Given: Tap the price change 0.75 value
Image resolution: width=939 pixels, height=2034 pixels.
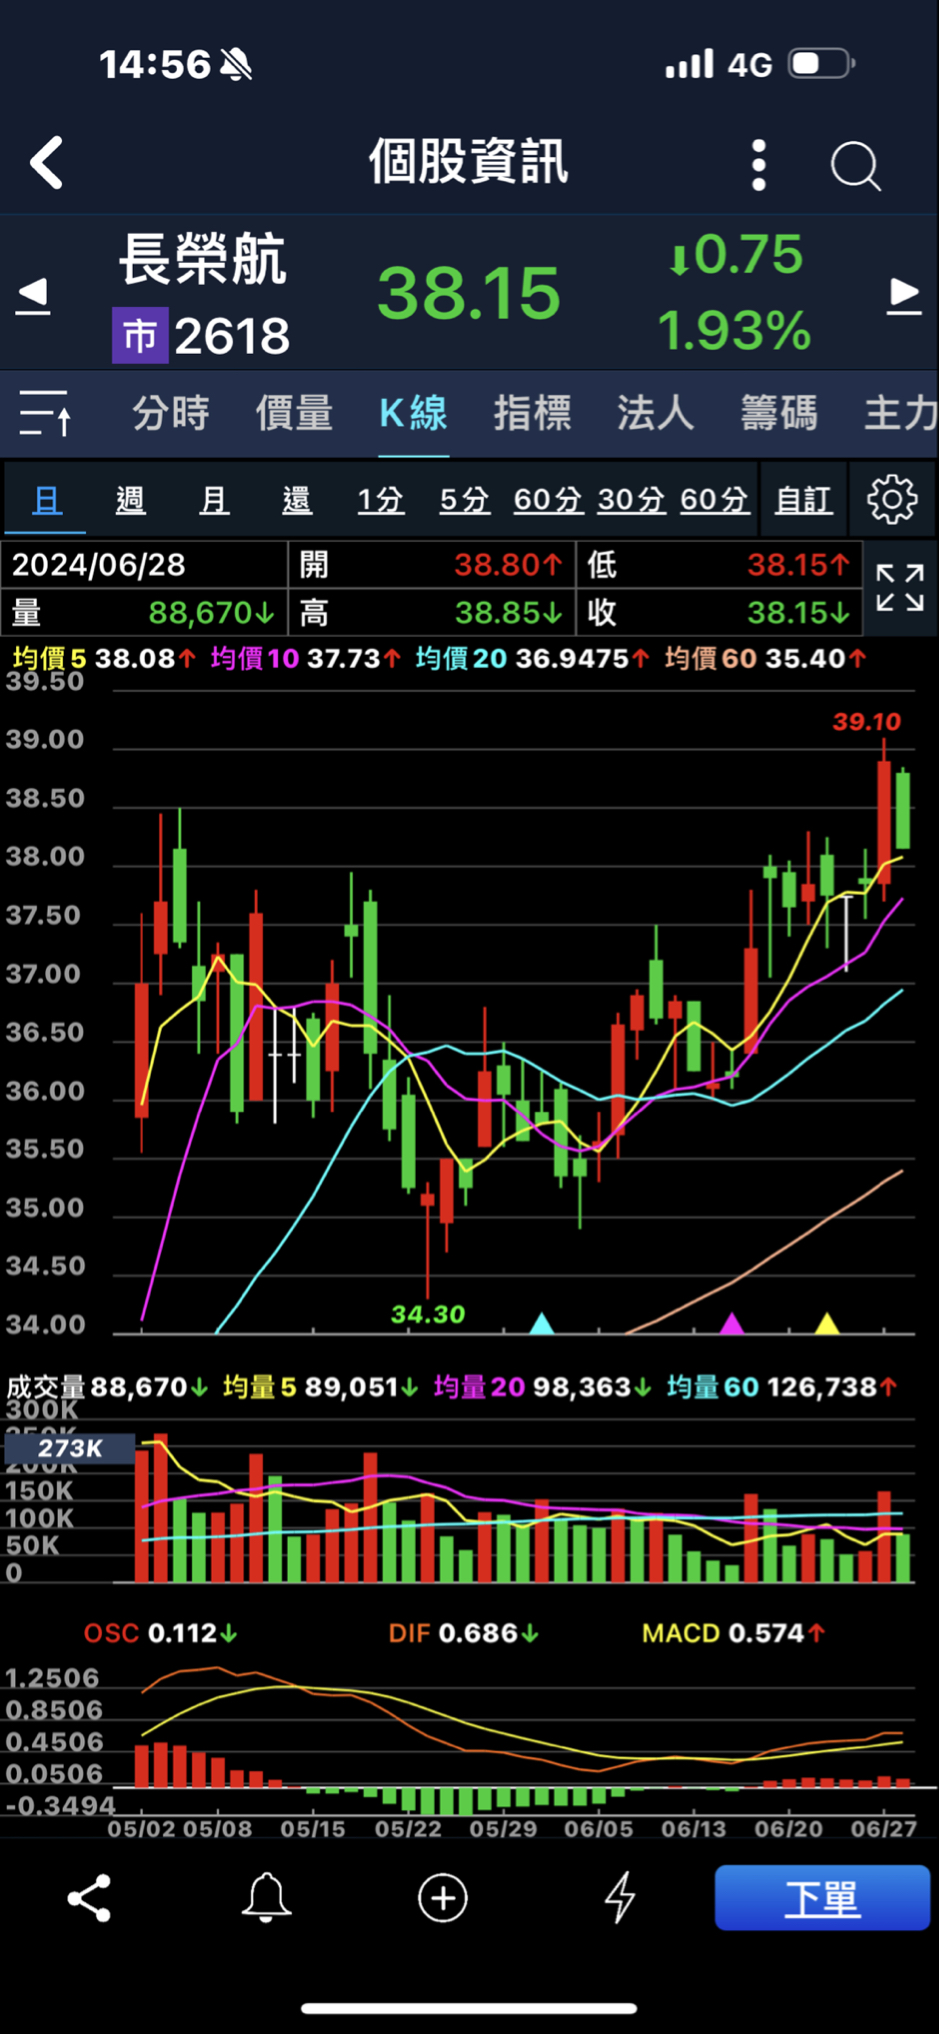Looking at the screenshot, I should [x=736, y=255].
